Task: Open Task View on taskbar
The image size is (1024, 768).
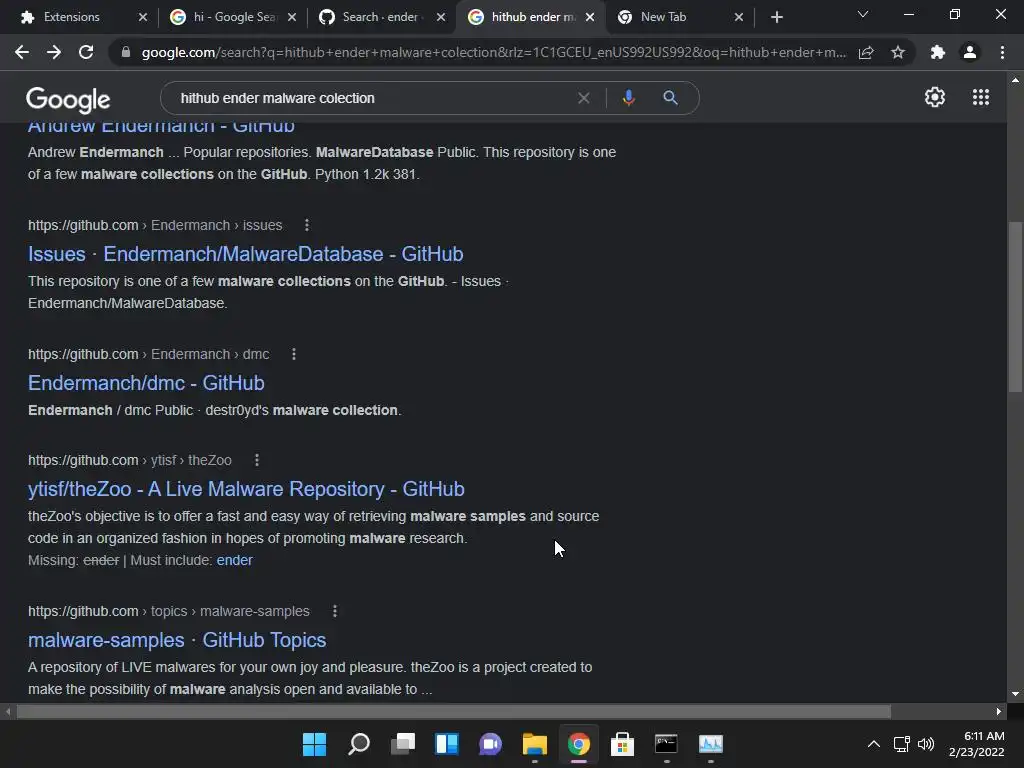Action: pos(403,744)
